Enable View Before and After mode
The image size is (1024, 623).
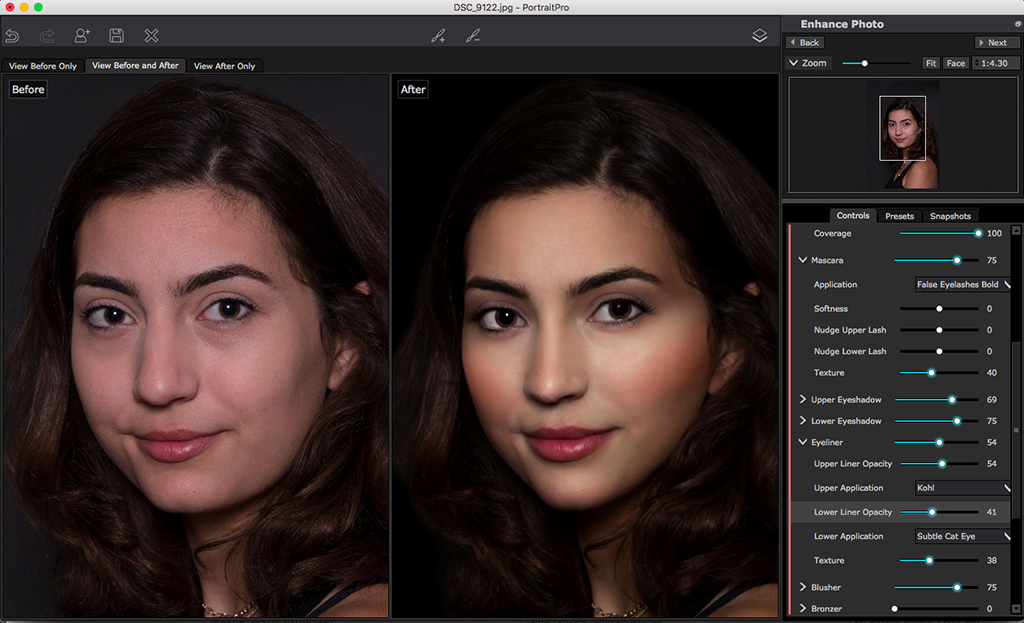(135, 65)
